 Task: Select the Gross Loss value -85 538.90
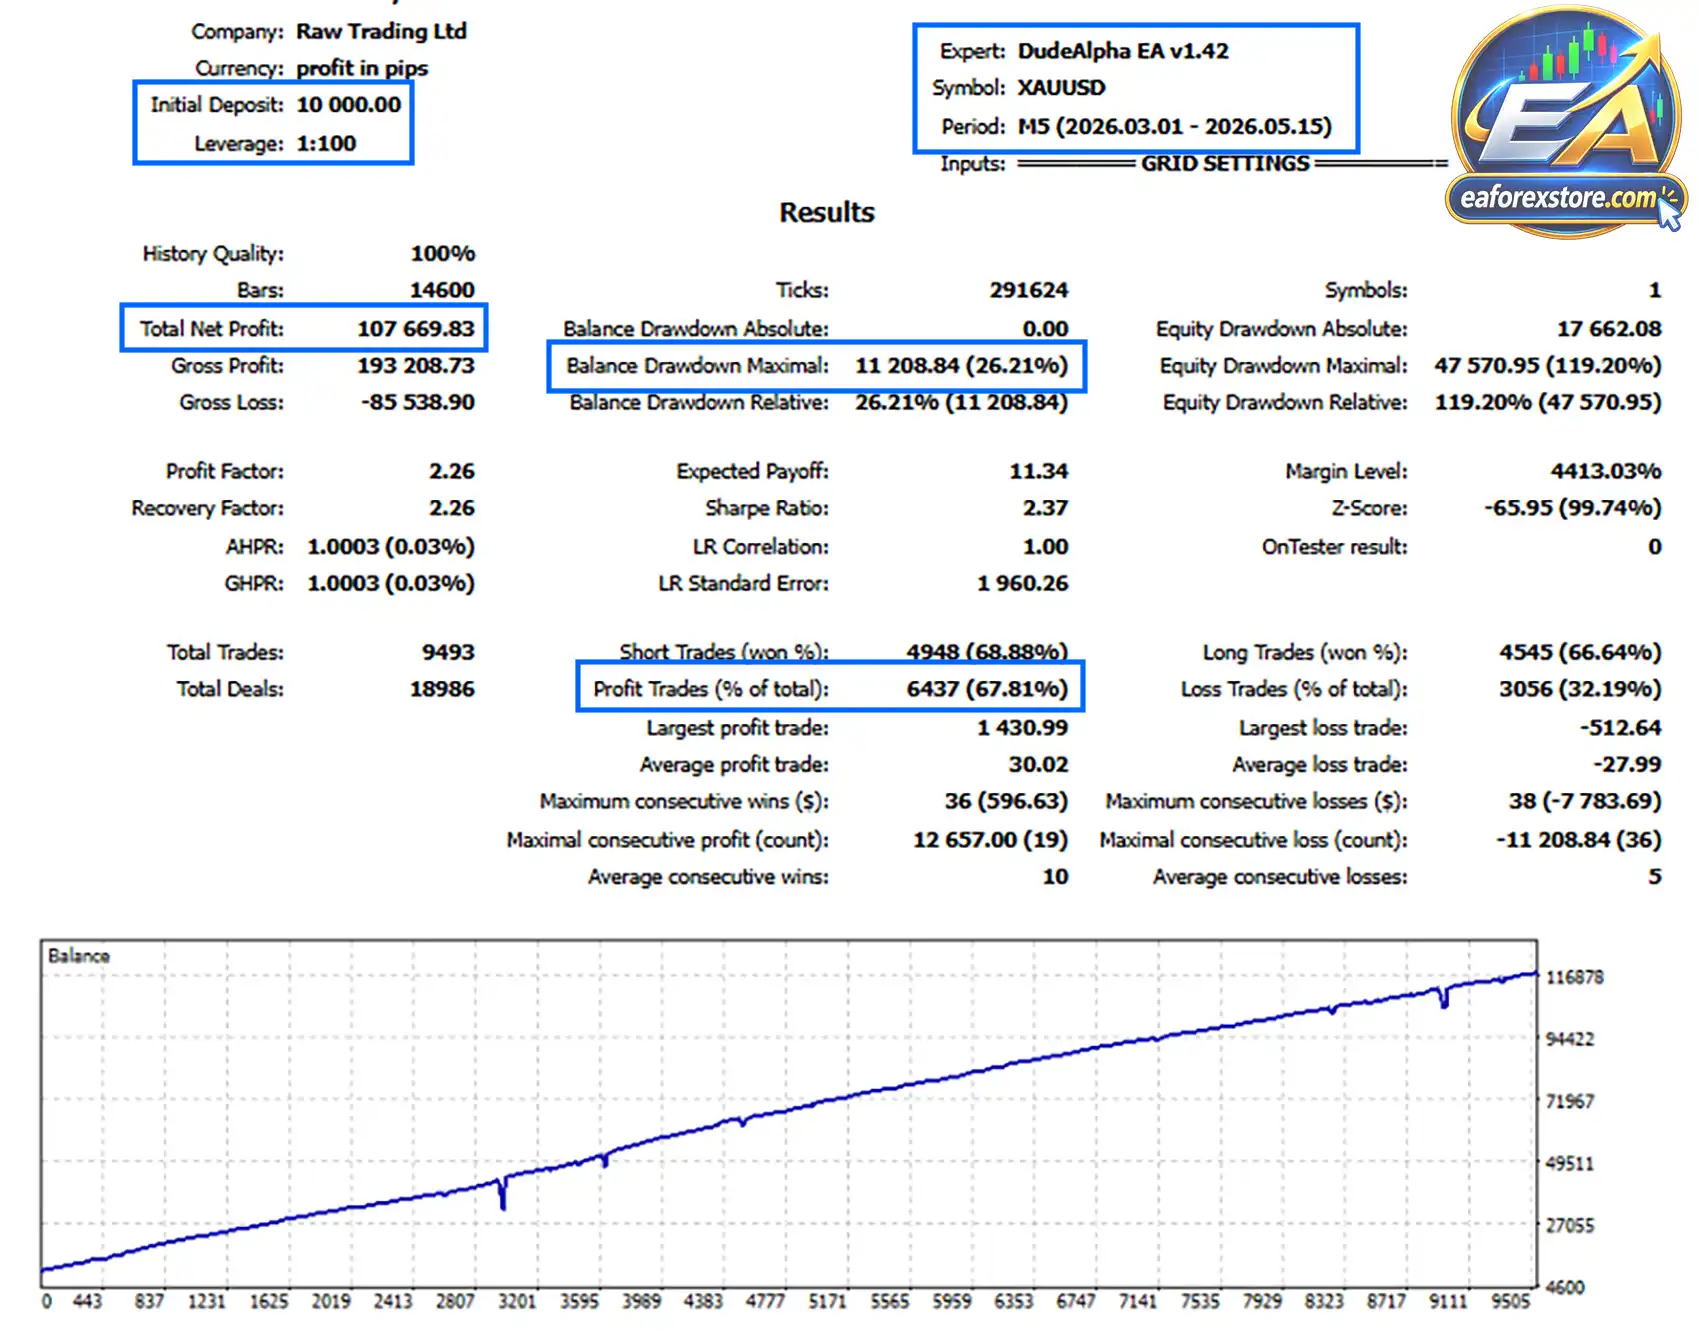pos(418,402)
